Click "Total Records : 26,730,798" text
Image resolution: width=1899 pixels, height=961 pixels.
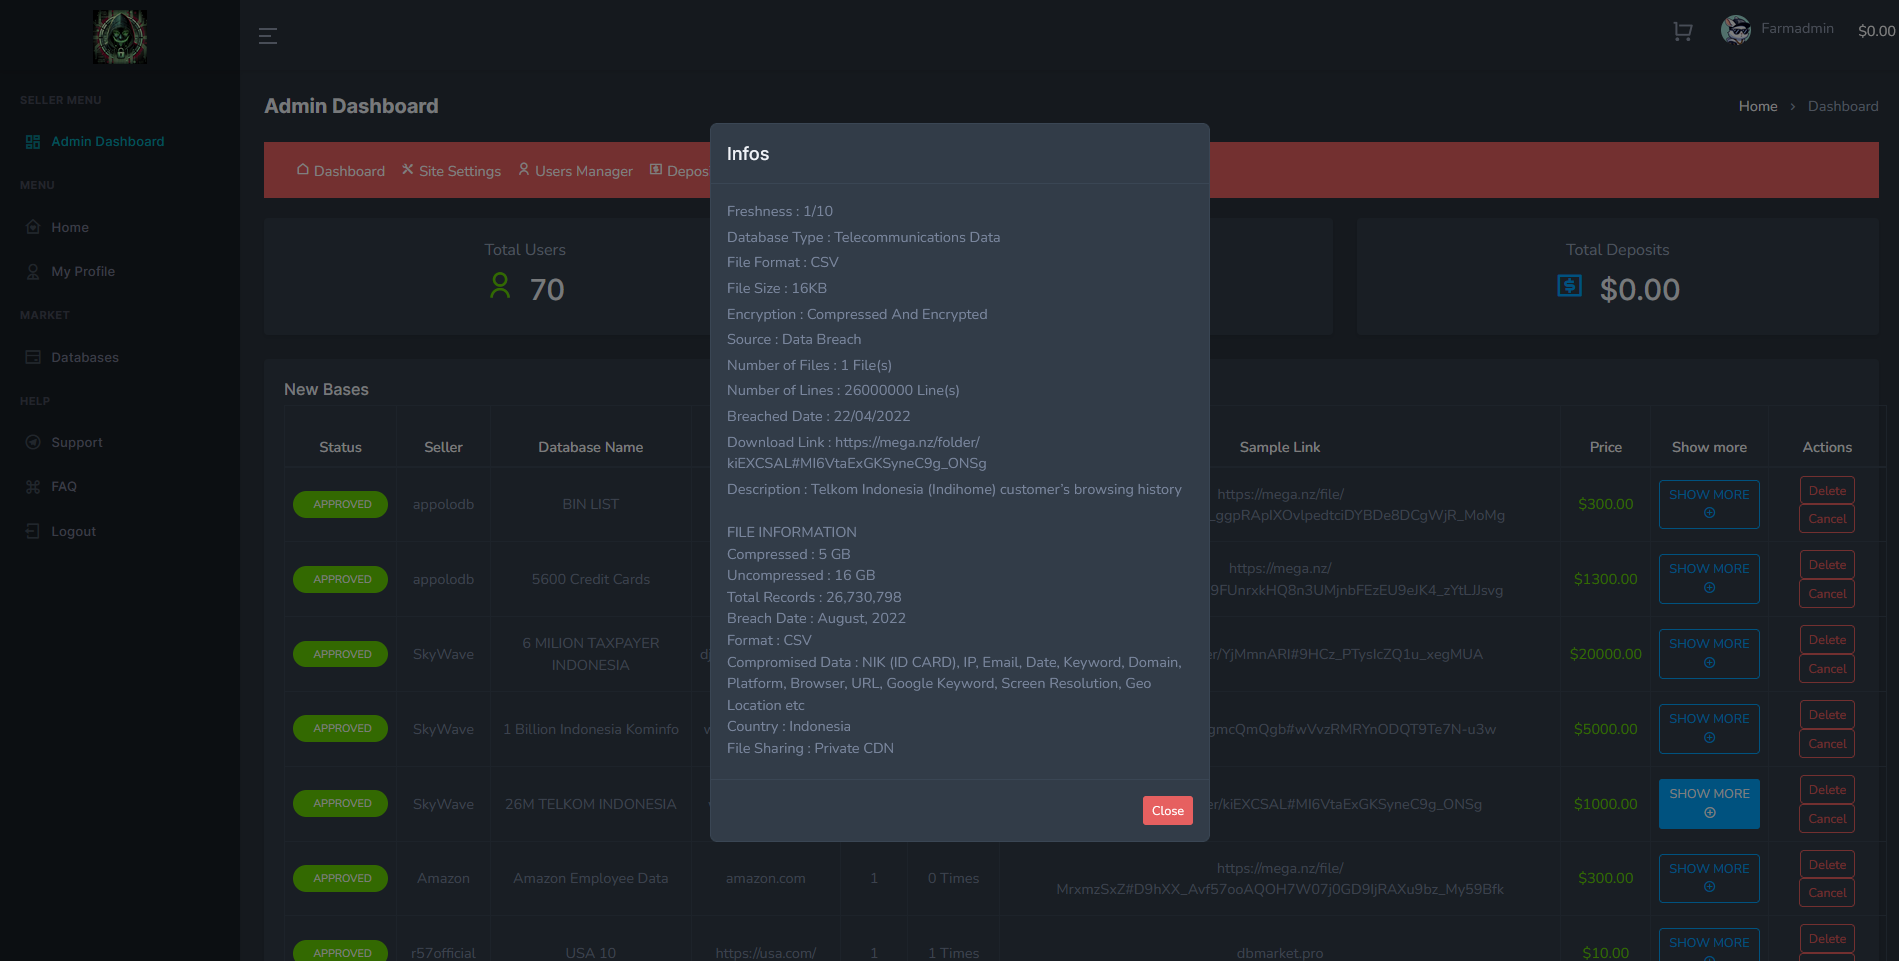(x=814, y=597)
